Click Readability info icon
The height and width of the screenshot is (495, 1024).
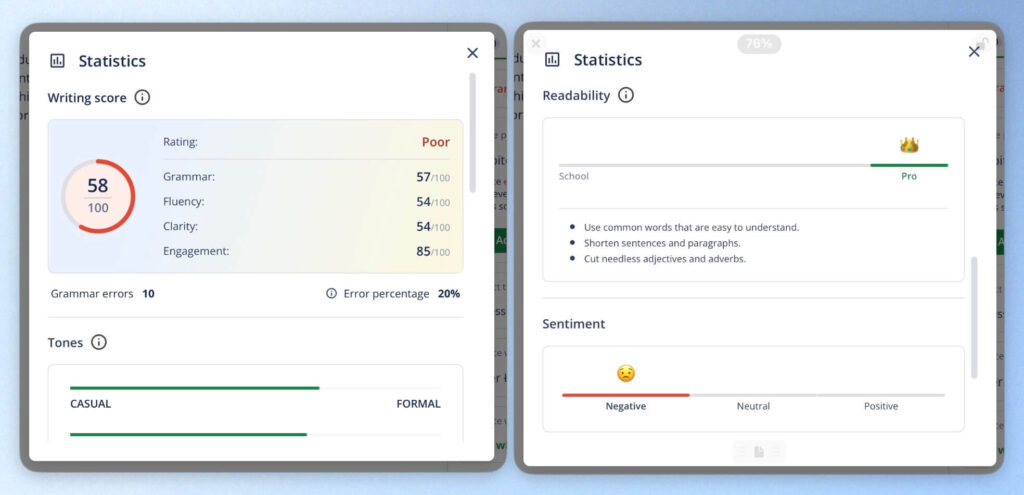point(626,95)
